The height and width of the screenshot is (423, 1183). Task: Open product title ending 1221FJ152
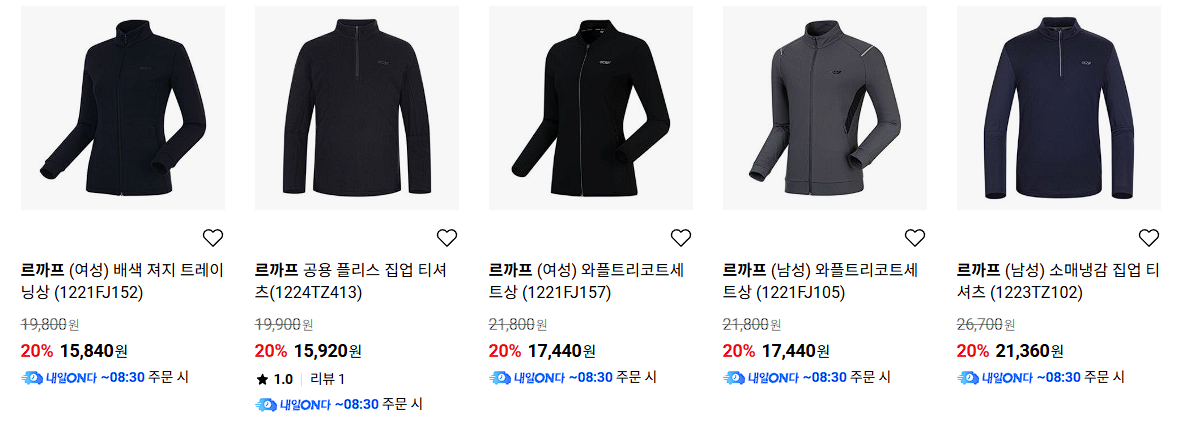[x=122, y=280]
